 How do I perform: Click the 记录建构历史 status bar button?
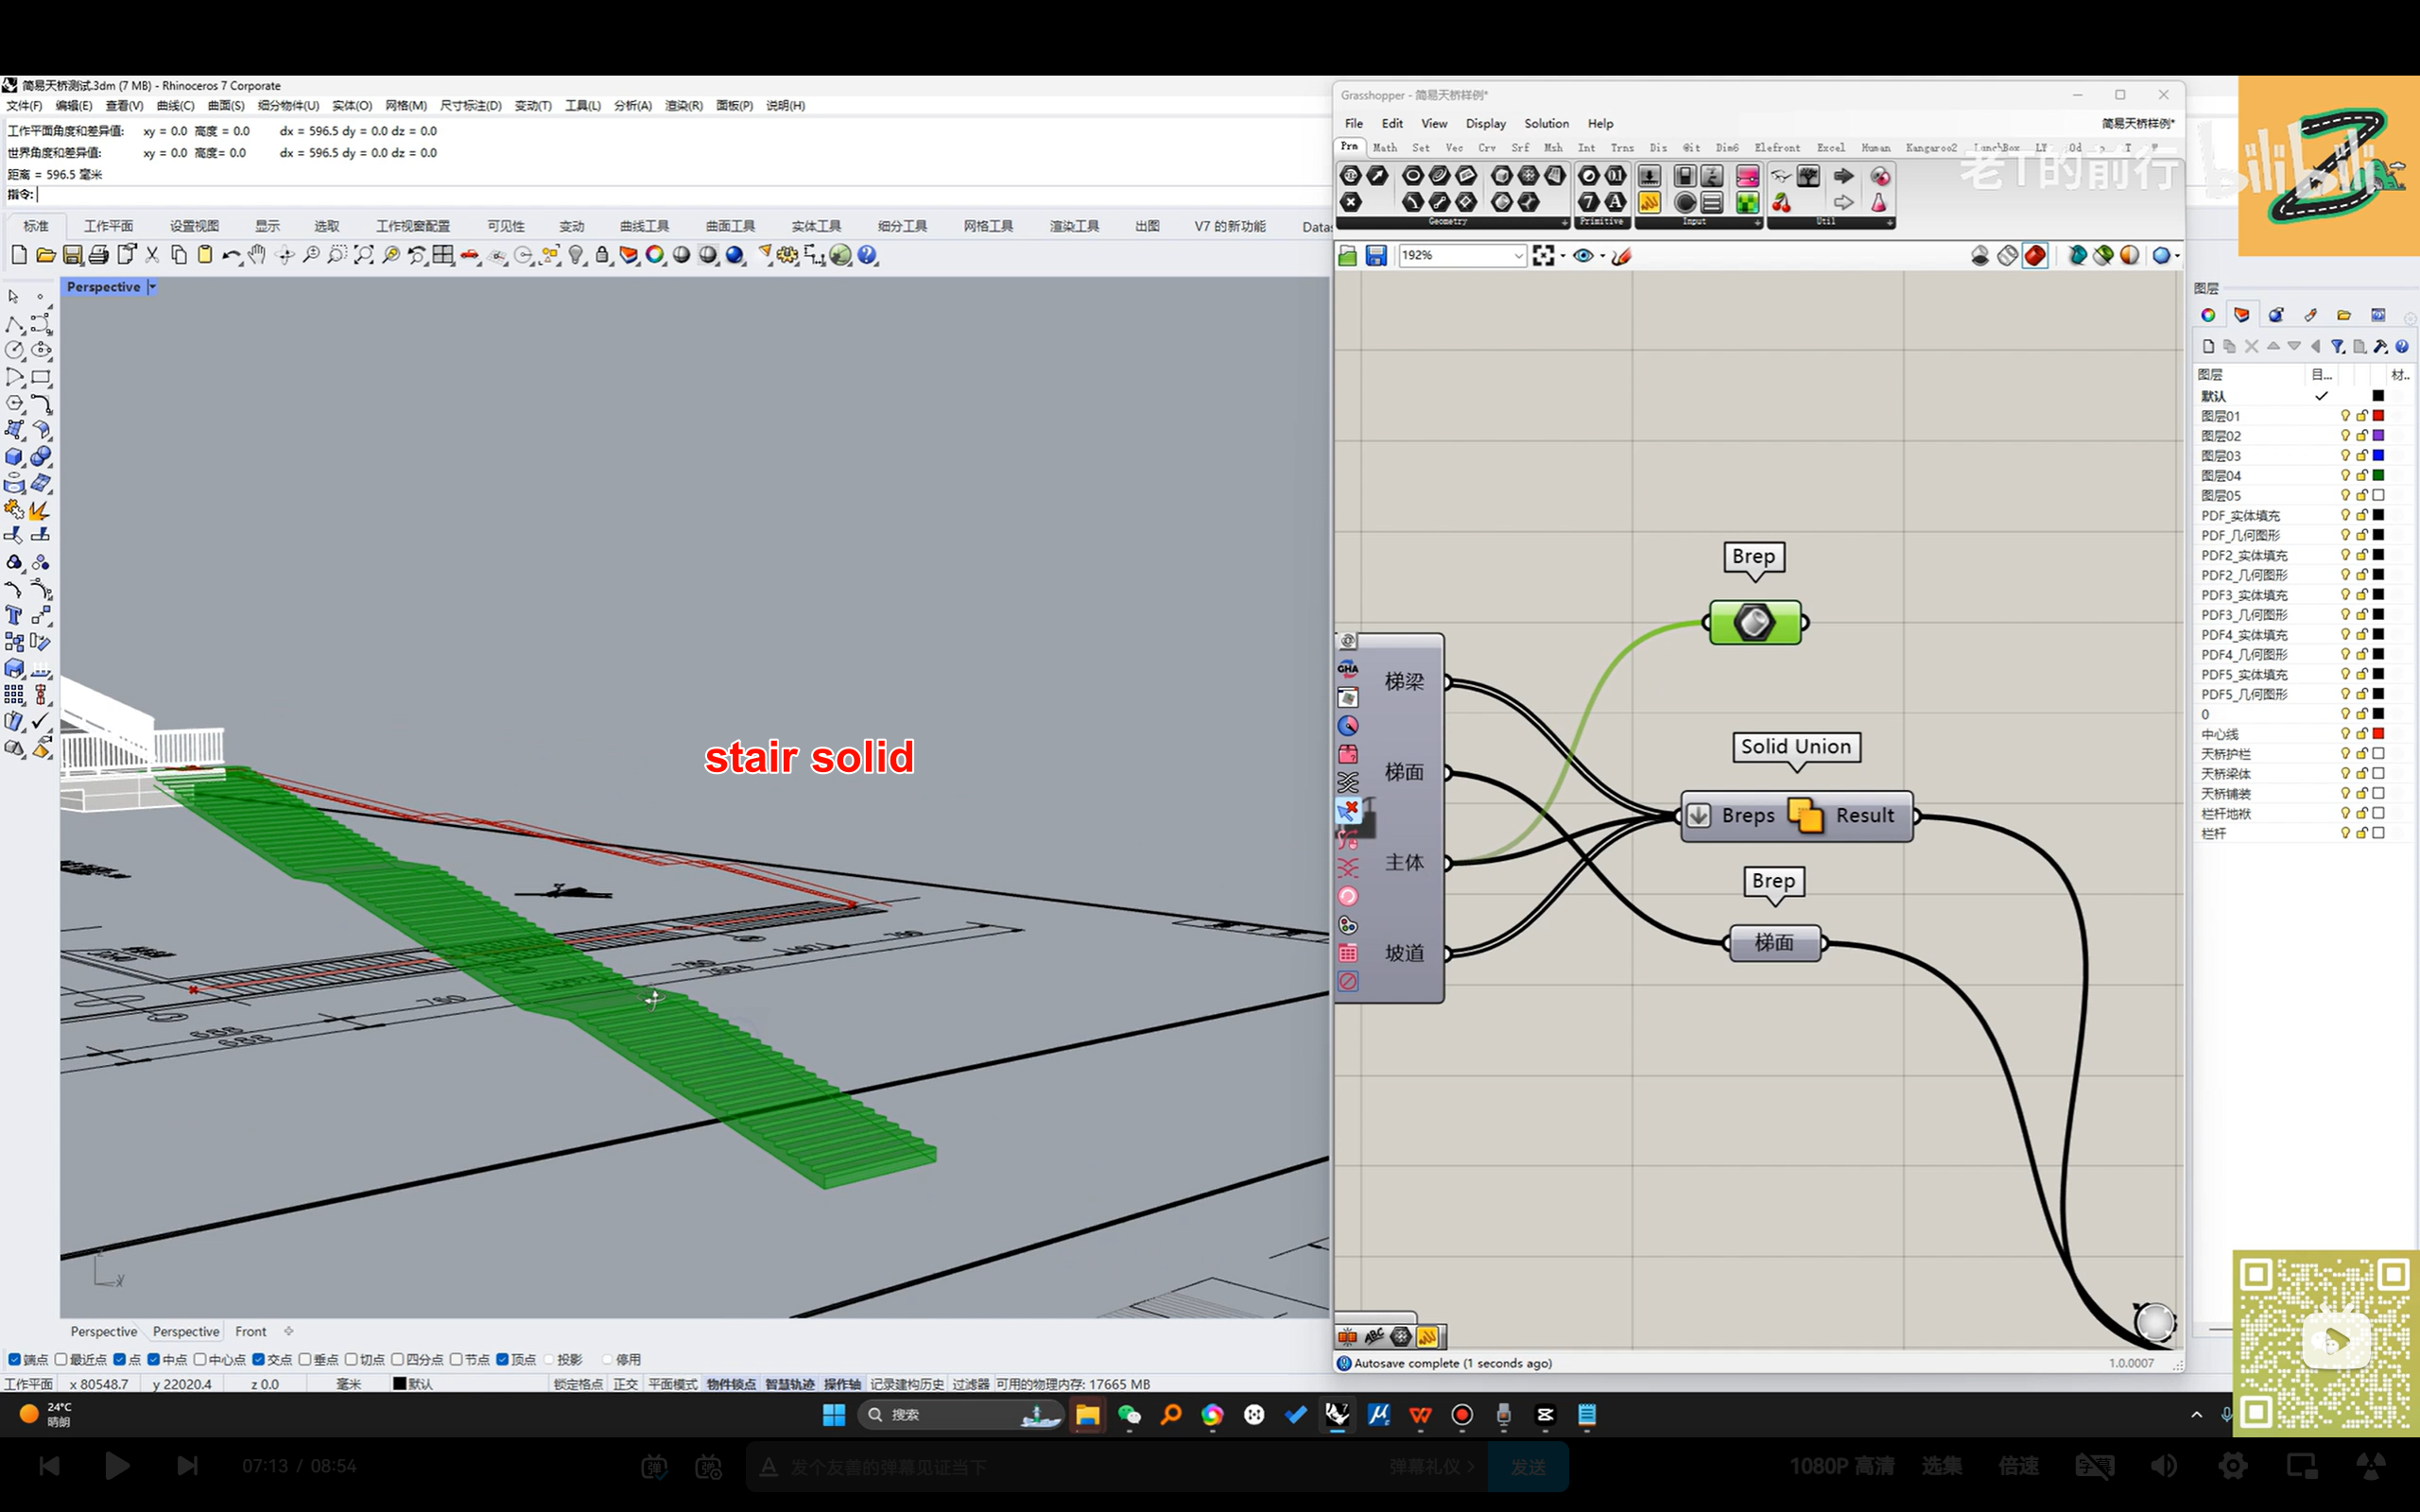[906, 1384]
